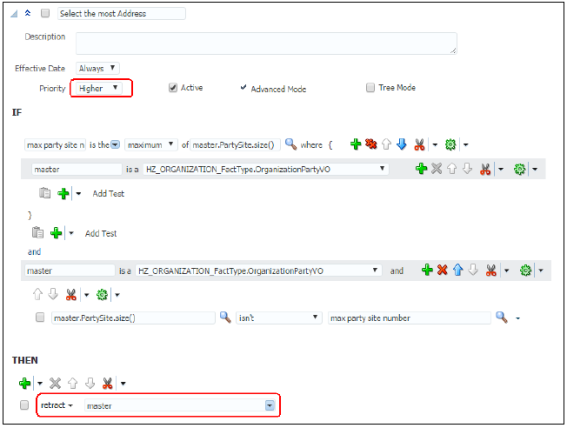567x428 pixels.
Task: Open the magnifier next to the master.PartySite.size() test
Action: pyautogui.click(x=225, y=317)
